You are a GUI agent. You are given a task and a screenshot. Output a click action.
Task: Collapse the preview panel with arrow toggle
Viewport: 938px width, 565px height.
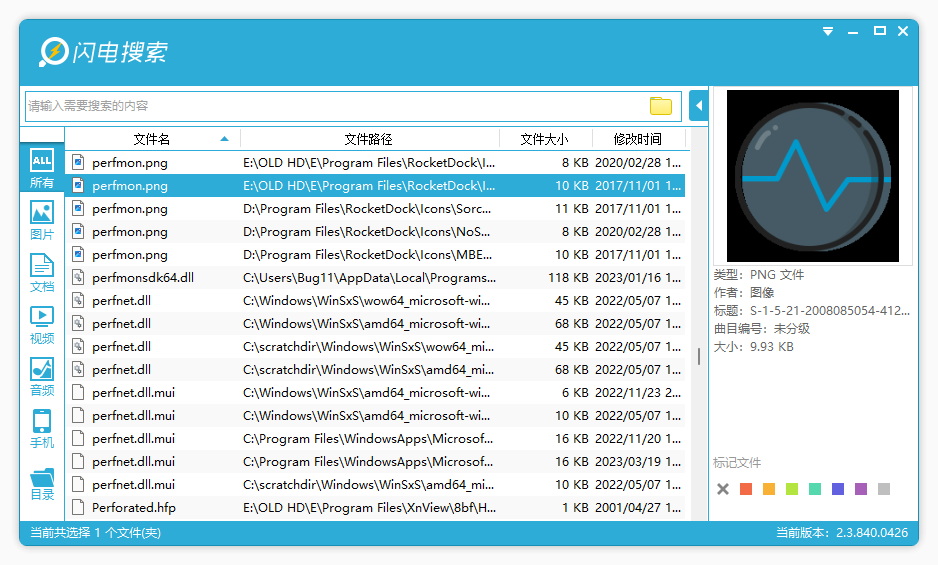pos(699,106)
